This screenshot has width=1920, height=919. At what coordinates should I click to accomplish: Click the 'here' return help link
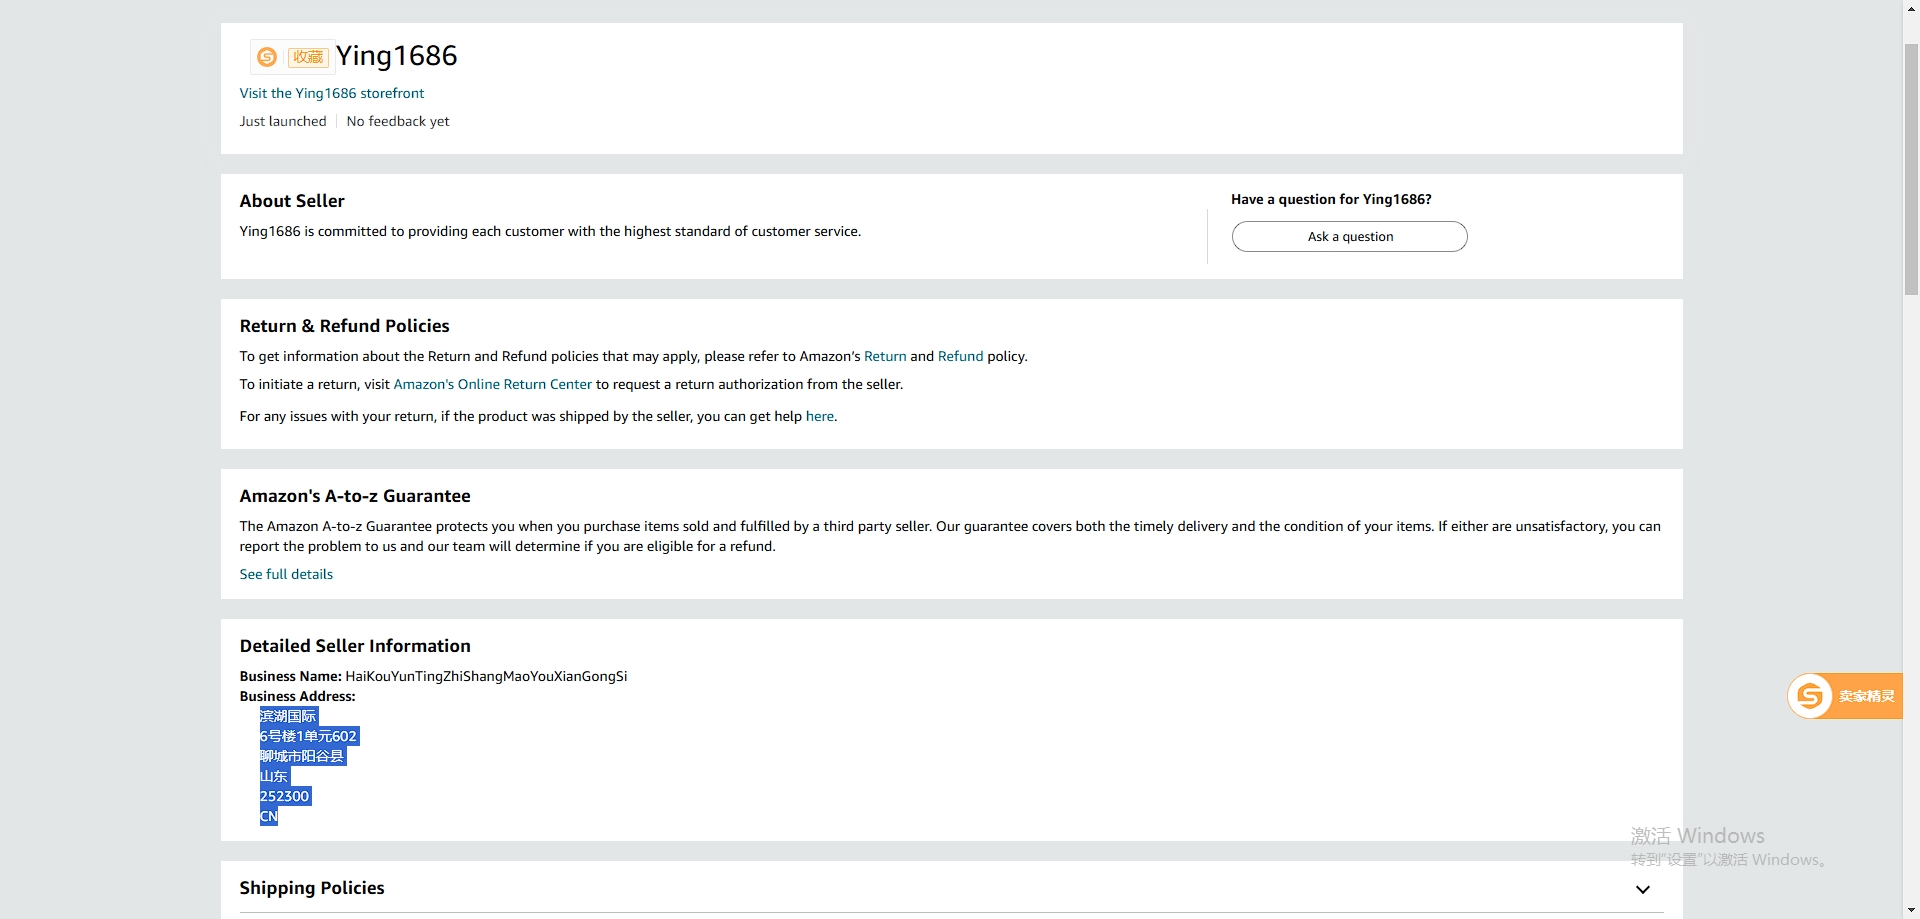(x=819, y=416)
